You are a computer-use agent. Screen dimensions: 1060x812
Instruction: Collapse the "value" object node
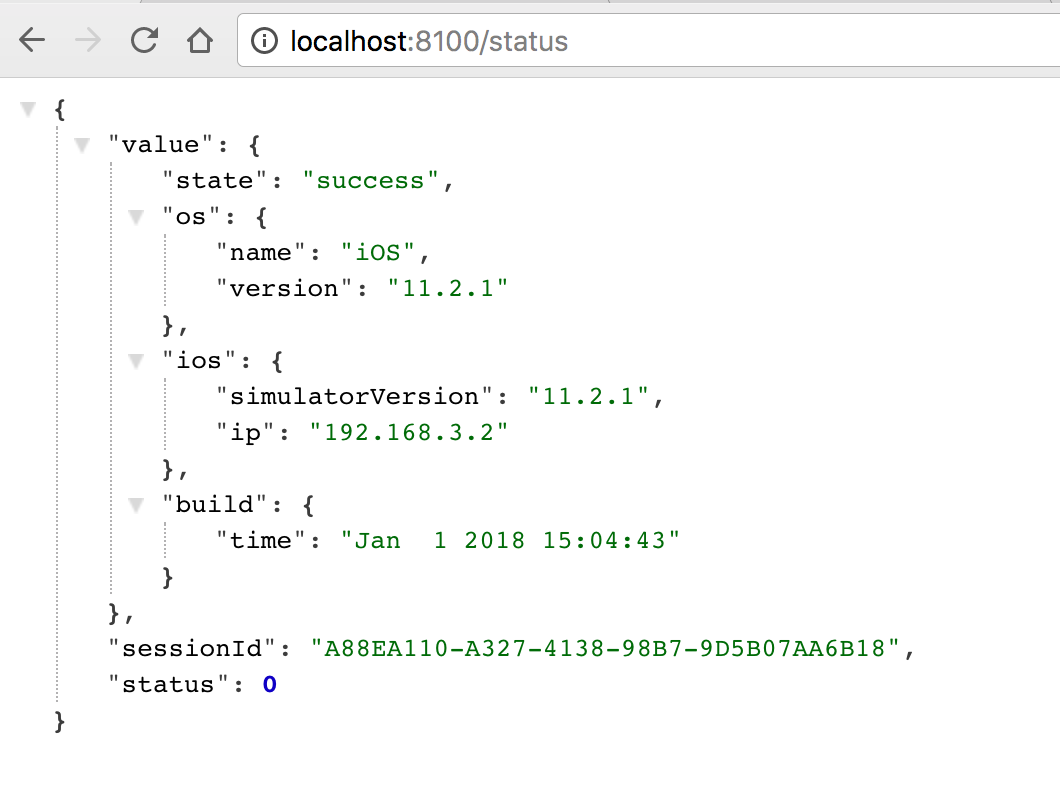[82, 145]
